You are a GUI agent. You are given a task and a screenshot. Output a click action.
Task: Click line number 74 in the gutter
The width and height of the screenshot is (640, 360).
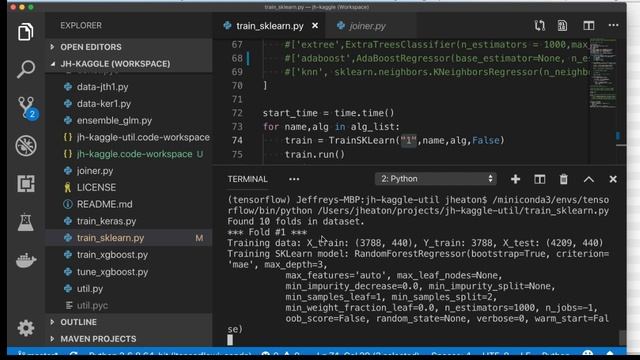coord(237,140)
